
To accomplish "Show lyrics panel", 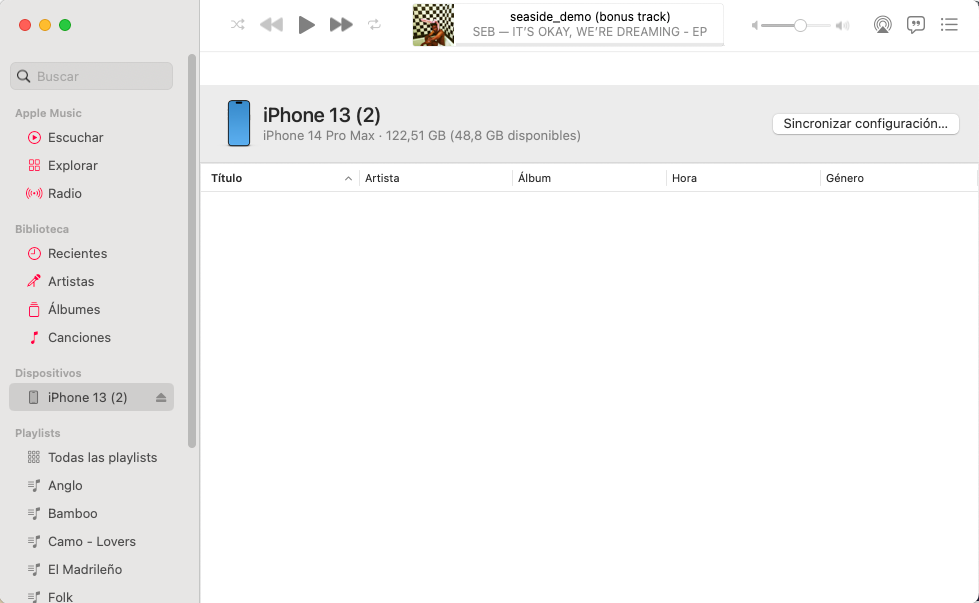I will [915, 25].
